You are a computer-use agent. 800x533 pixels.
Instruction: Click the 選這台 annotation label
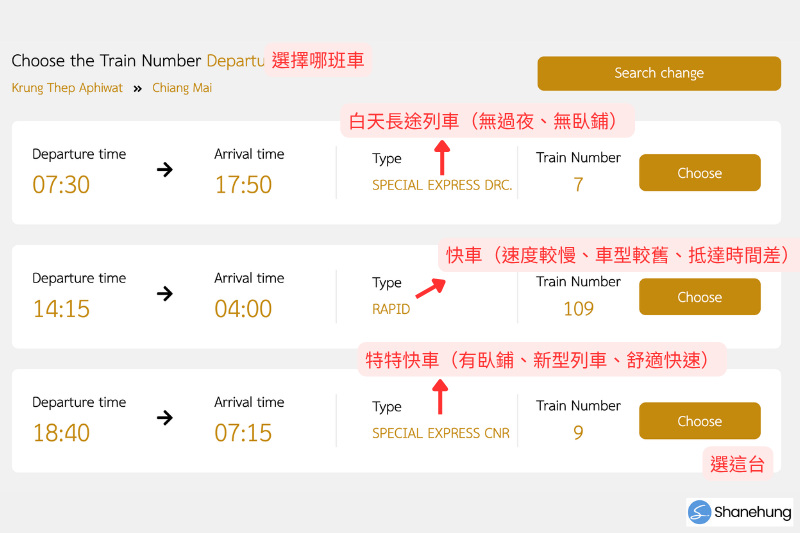pyautogui.click(x=738, y=464)
